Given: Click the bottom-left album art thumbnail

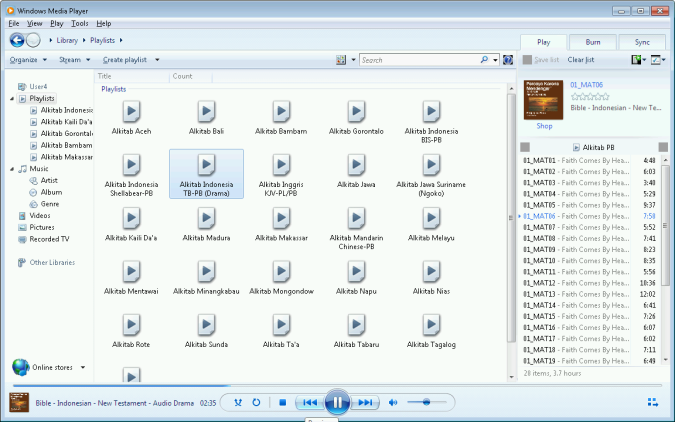Looking at the screenshot, I should tap(19, 402).
